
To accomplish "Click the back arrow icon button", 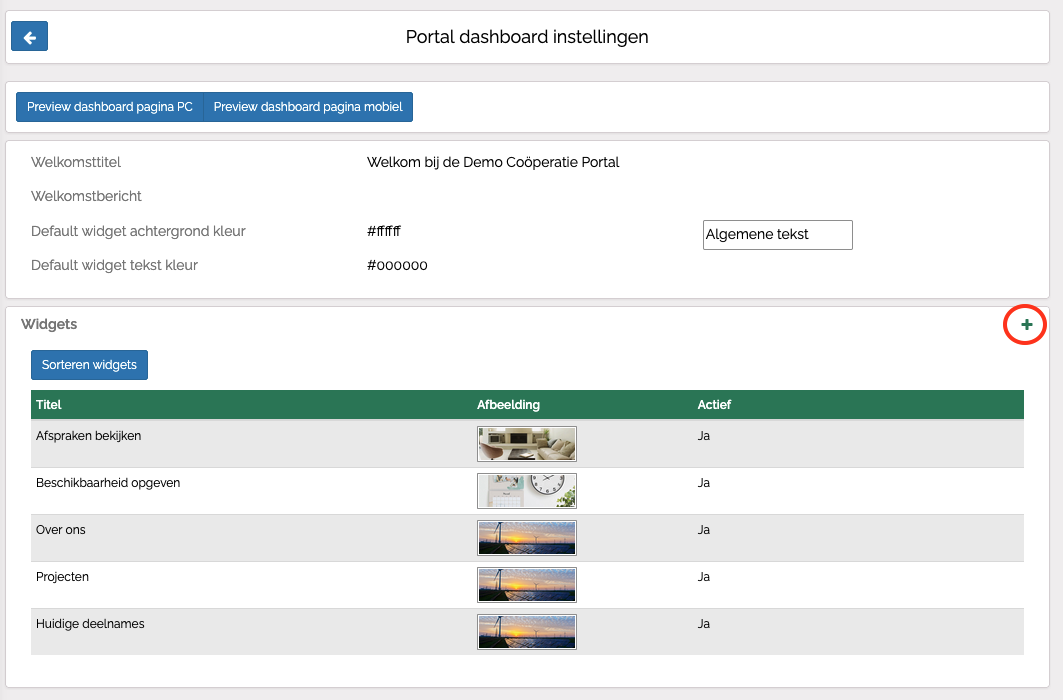I will [29, 37].
